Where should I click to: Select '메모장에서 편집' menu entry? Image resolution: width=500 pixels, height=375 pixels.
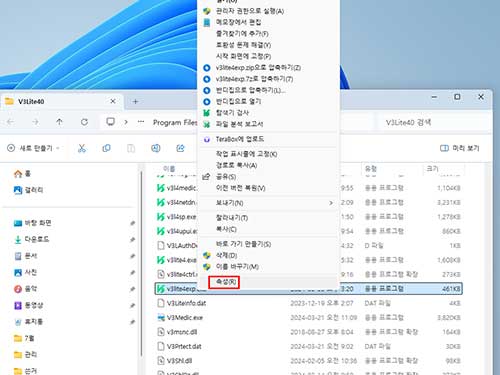[x=238, y=22]
